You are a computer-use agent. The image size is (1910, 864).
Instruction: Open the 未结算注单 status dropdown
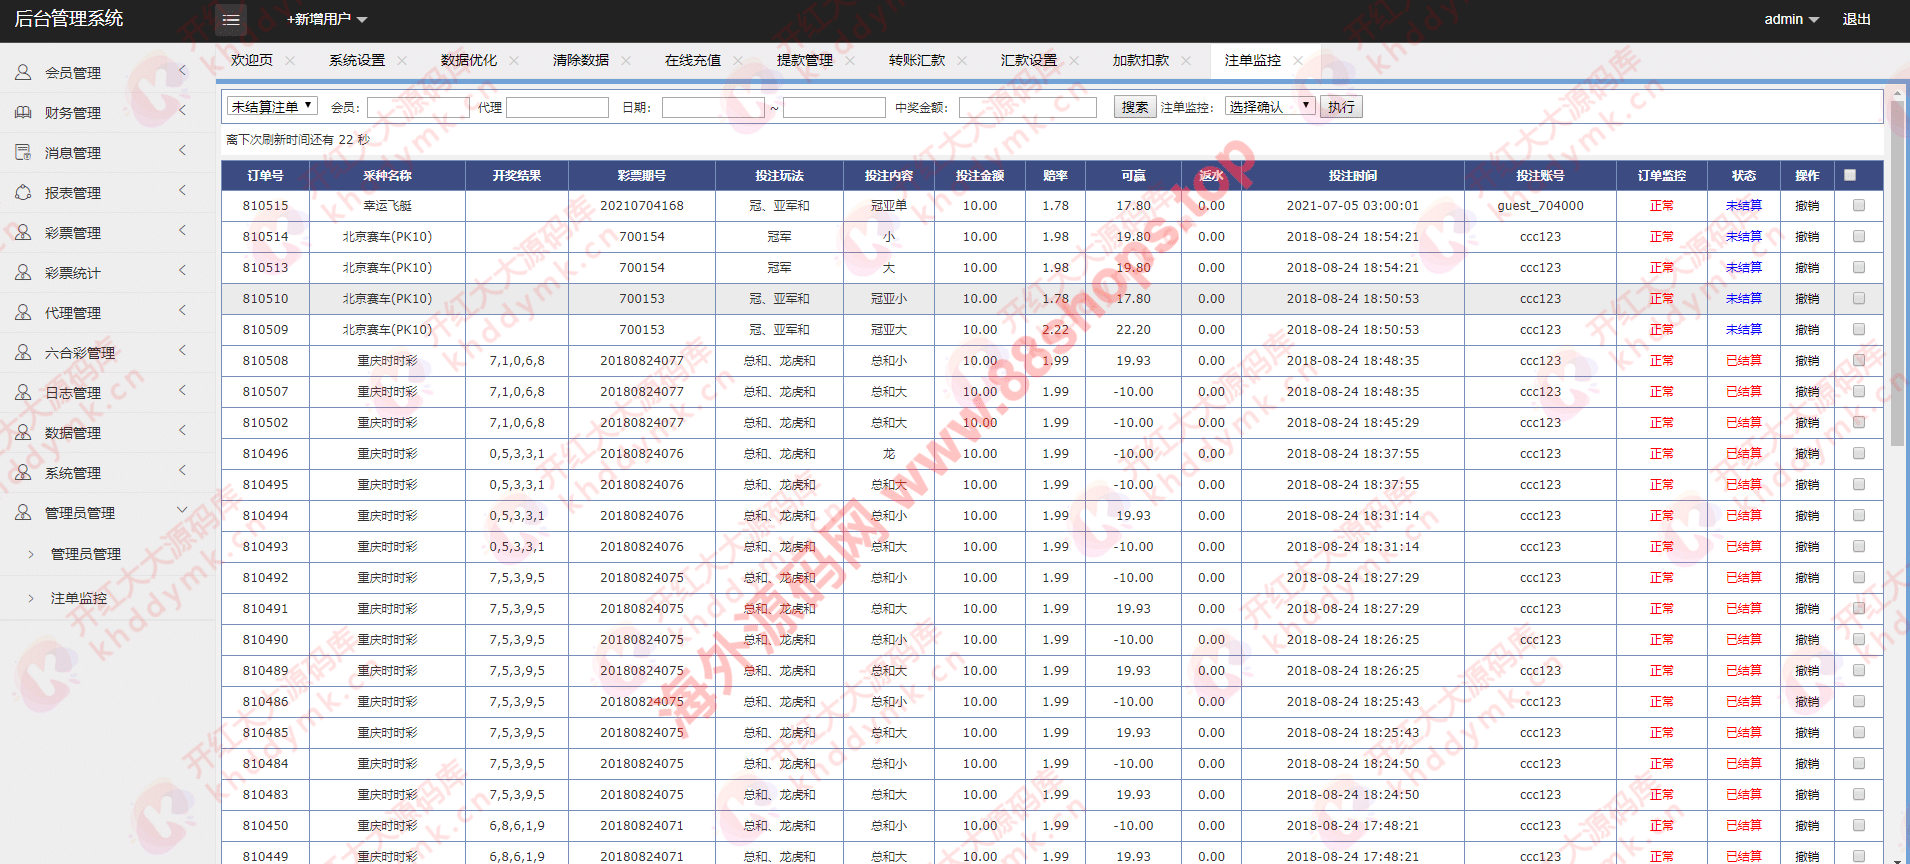[272, 106]
